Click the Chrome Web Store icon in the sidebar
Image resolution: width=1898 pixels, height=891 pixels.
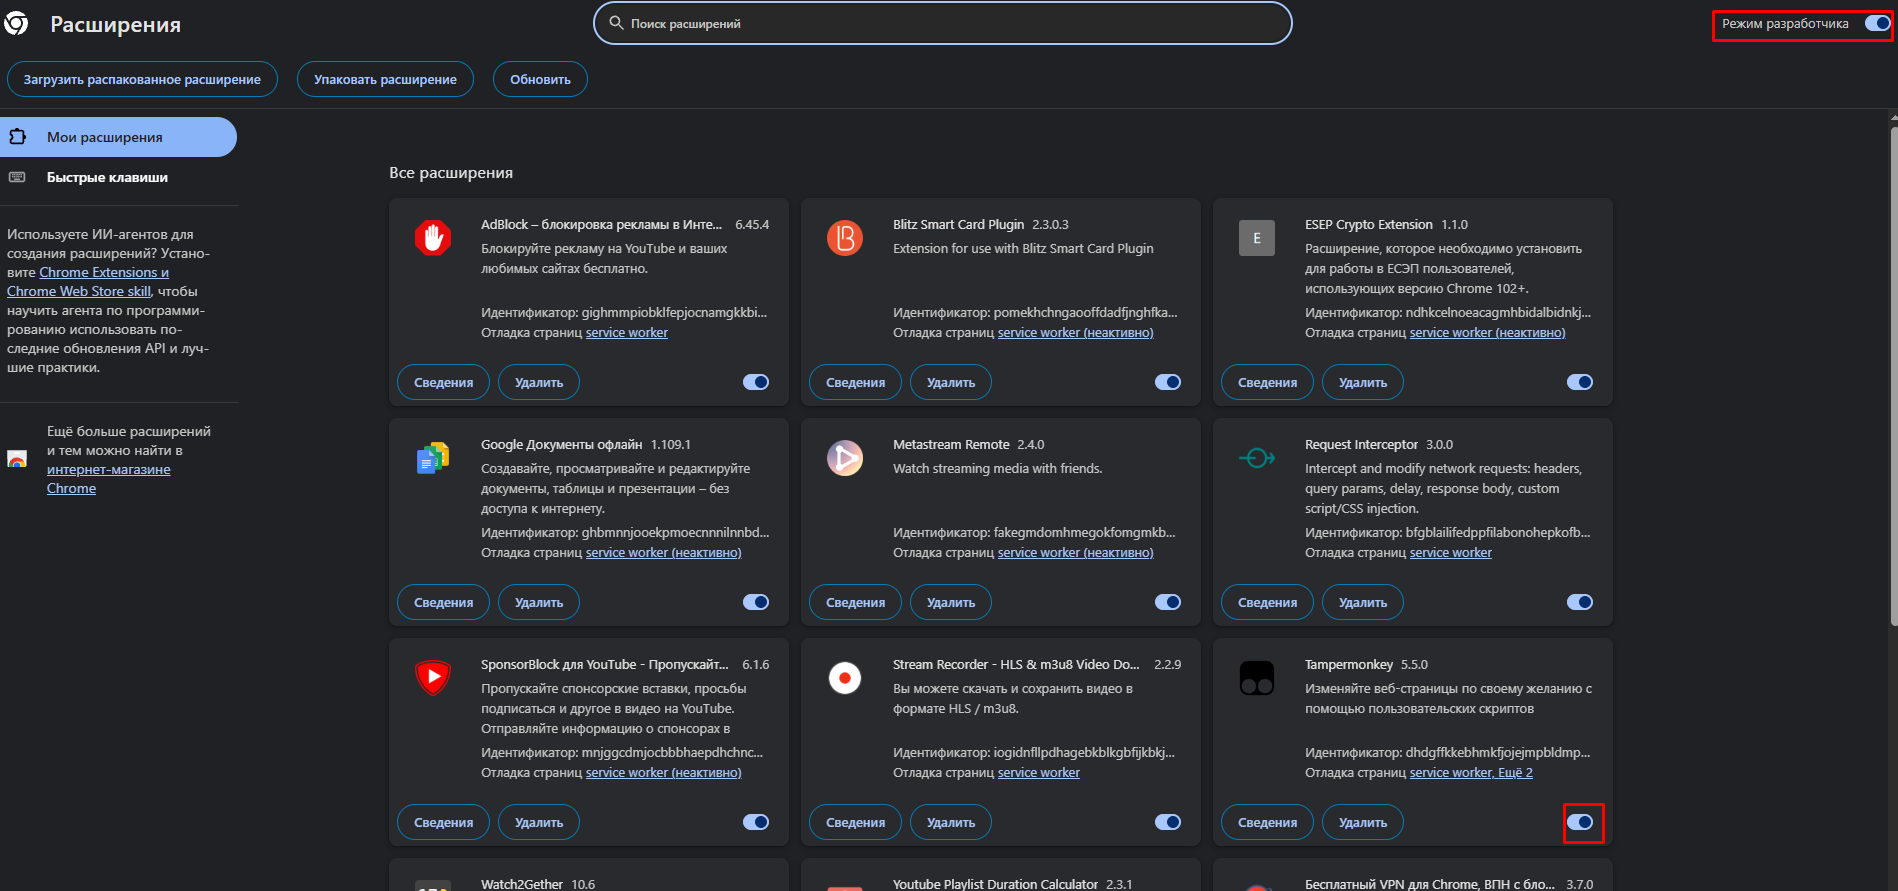17,460
